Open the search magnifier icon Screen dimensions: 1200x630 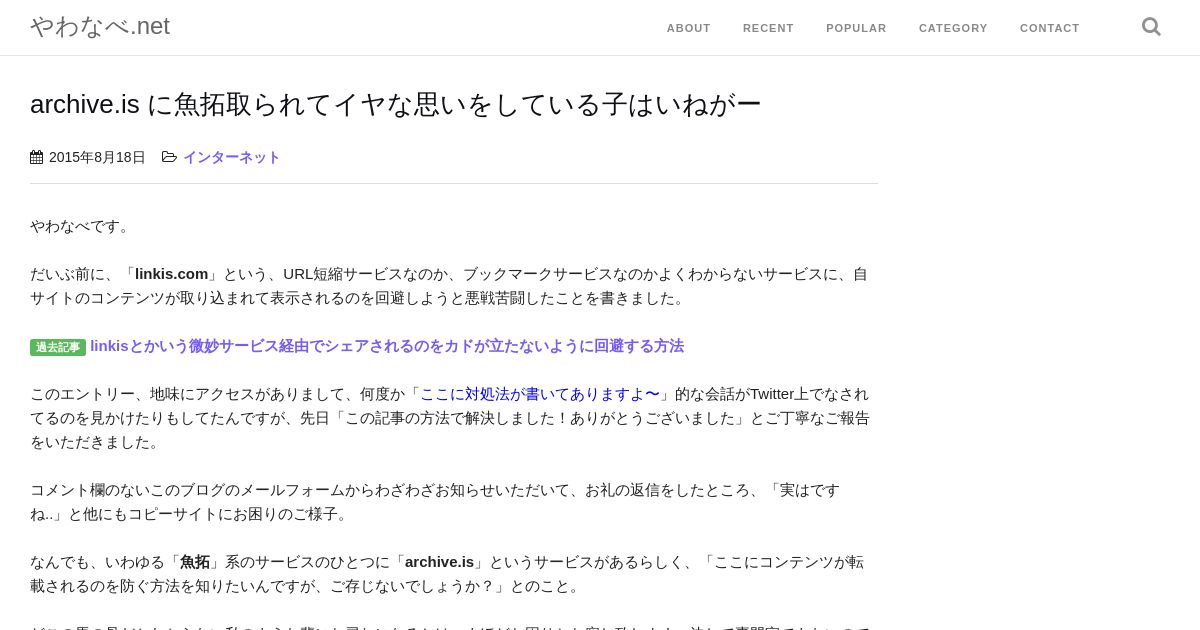pos(1151,27)
